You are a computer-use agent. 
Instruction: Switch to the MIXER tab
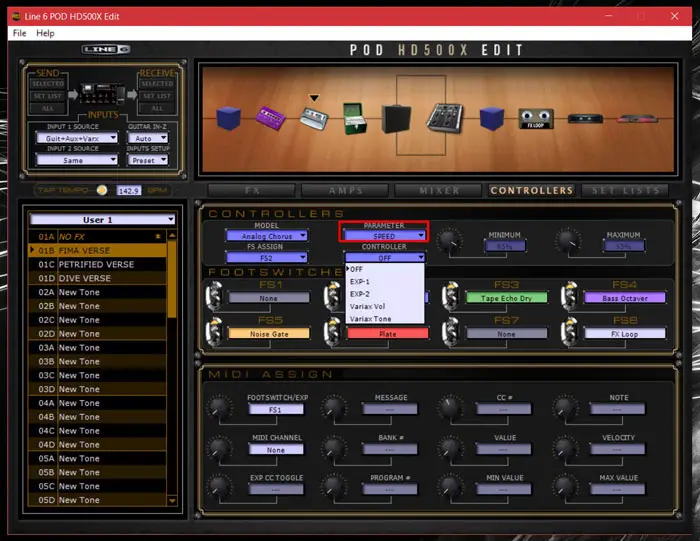click(438, 191)
